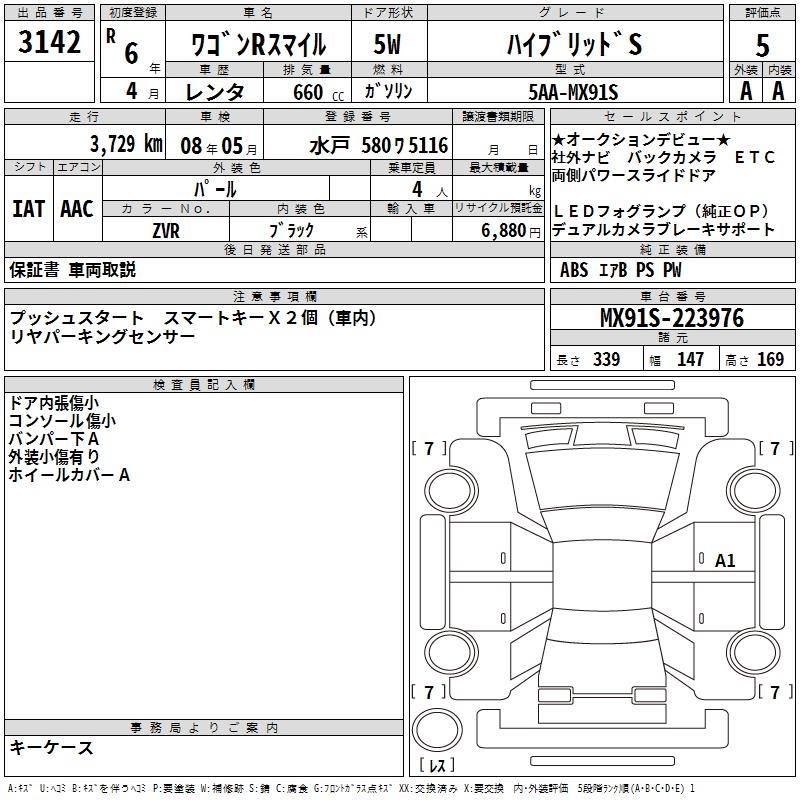The width and height of the screenshot is (800, 800).
Task: Click the LEDフォグランプ（純正OP） line
Action: coord(661,211)
